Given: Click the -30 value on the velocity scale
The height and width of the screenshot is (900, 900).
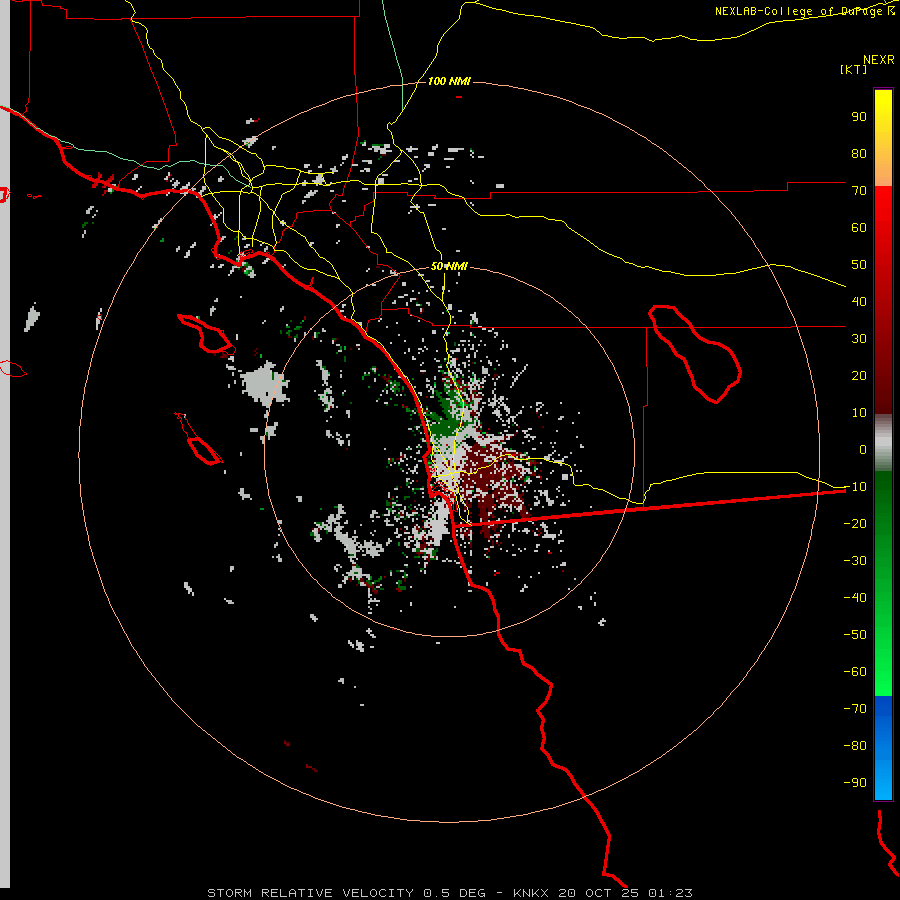Looking at the screenshot, I should [x=855, y=561].
